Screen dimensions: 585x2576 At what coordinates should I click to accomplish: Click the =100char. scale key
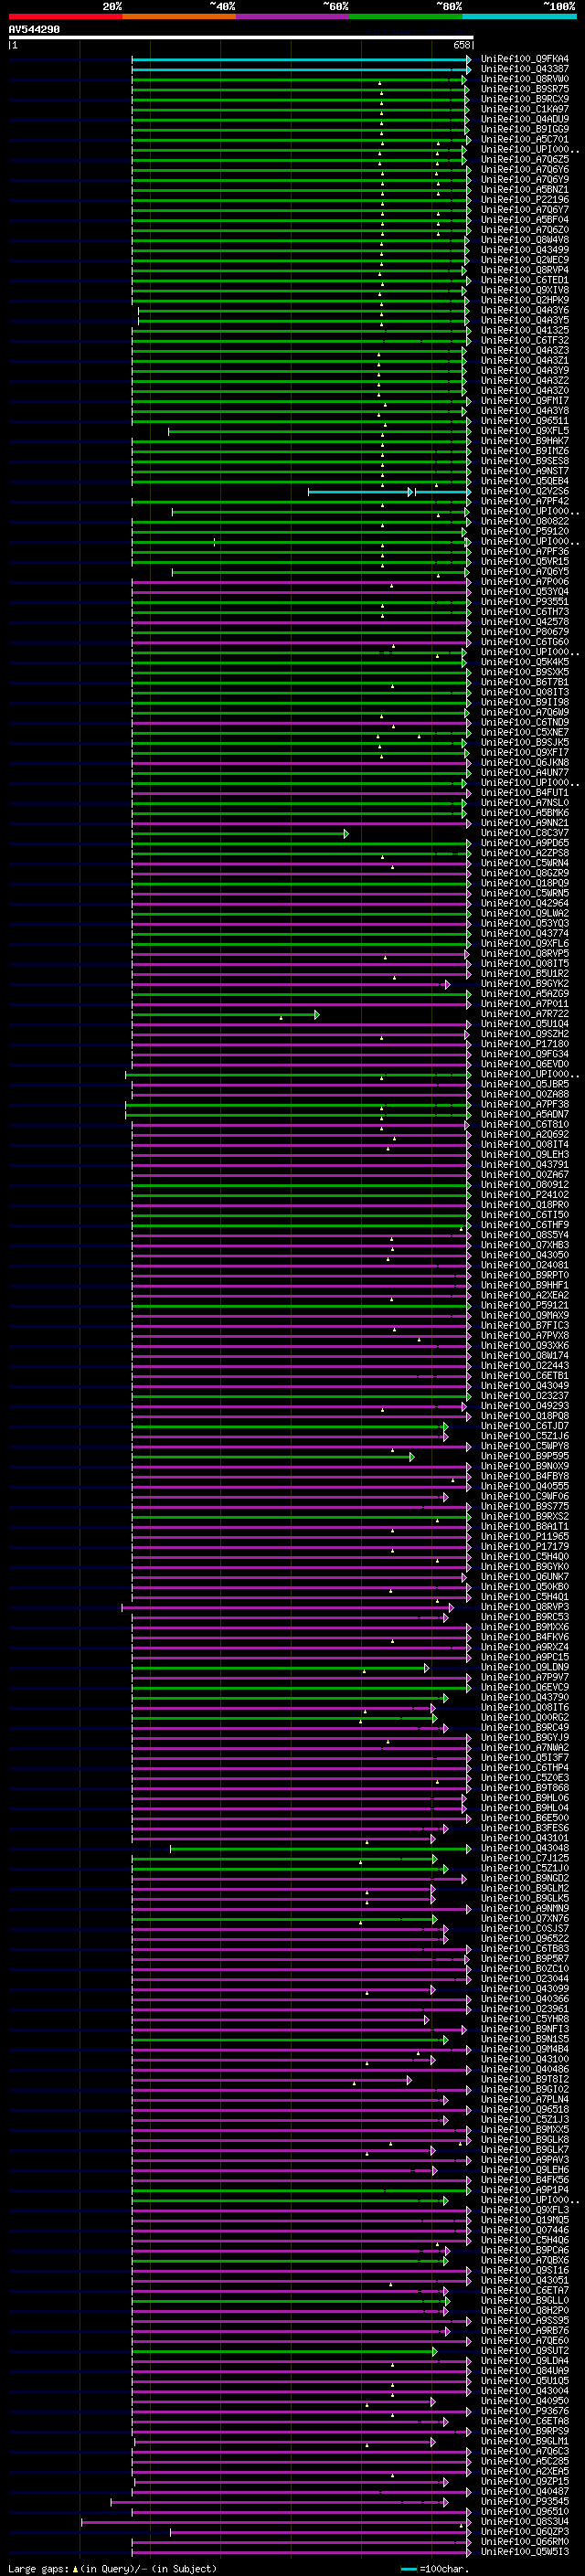click(x=435, y=2569)
